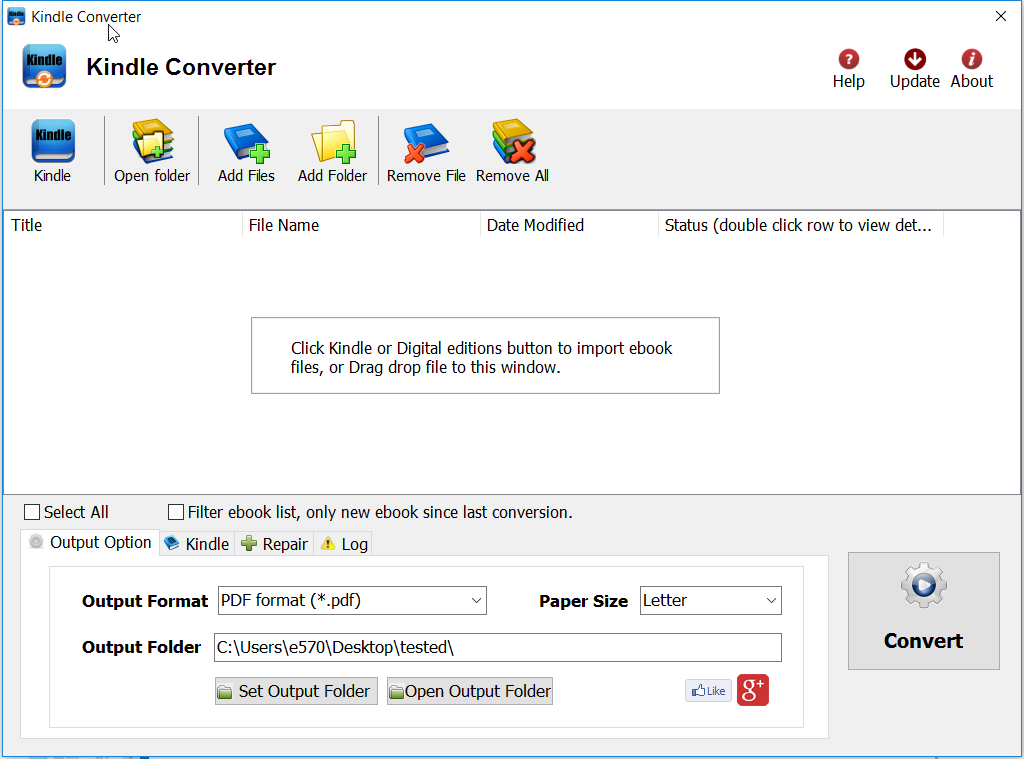Click into the Output Folder path field
Screen dimensions: 1024x759
(498, 647)
